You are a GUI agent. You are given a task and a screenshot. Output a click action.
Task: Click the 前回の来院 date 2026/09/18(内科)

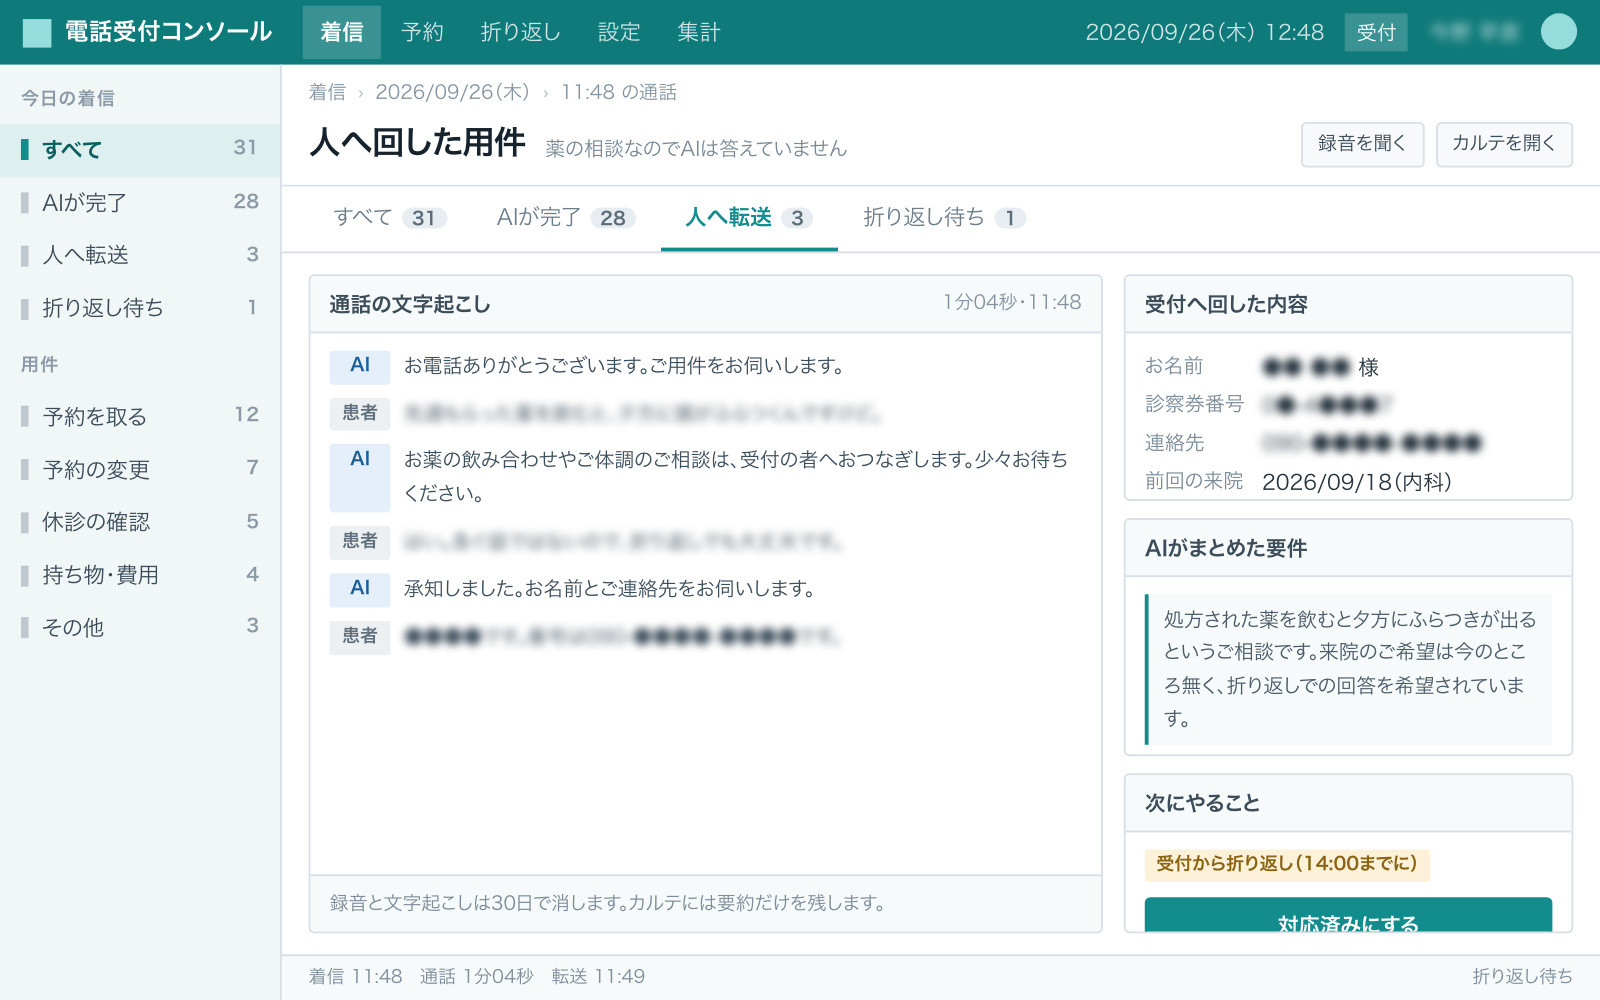(1356, 482)
